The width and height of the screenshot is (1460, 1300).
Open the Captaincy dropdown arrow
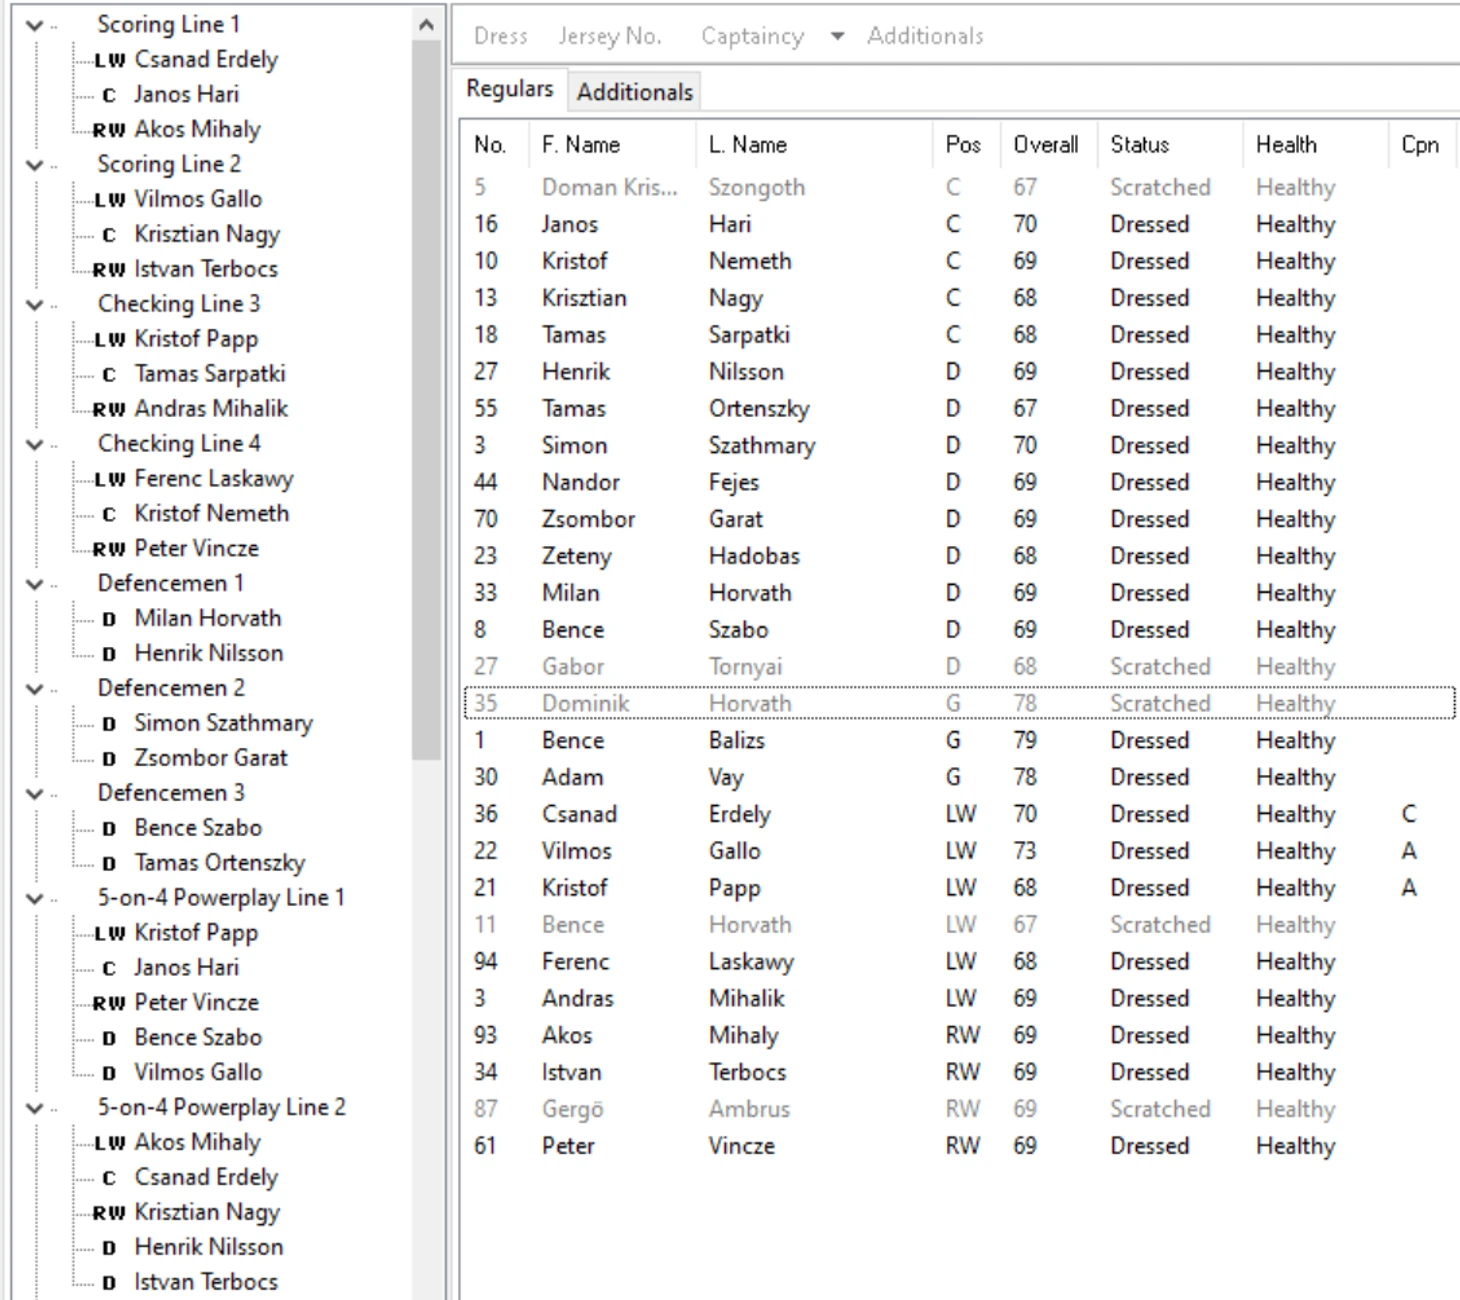837,37
